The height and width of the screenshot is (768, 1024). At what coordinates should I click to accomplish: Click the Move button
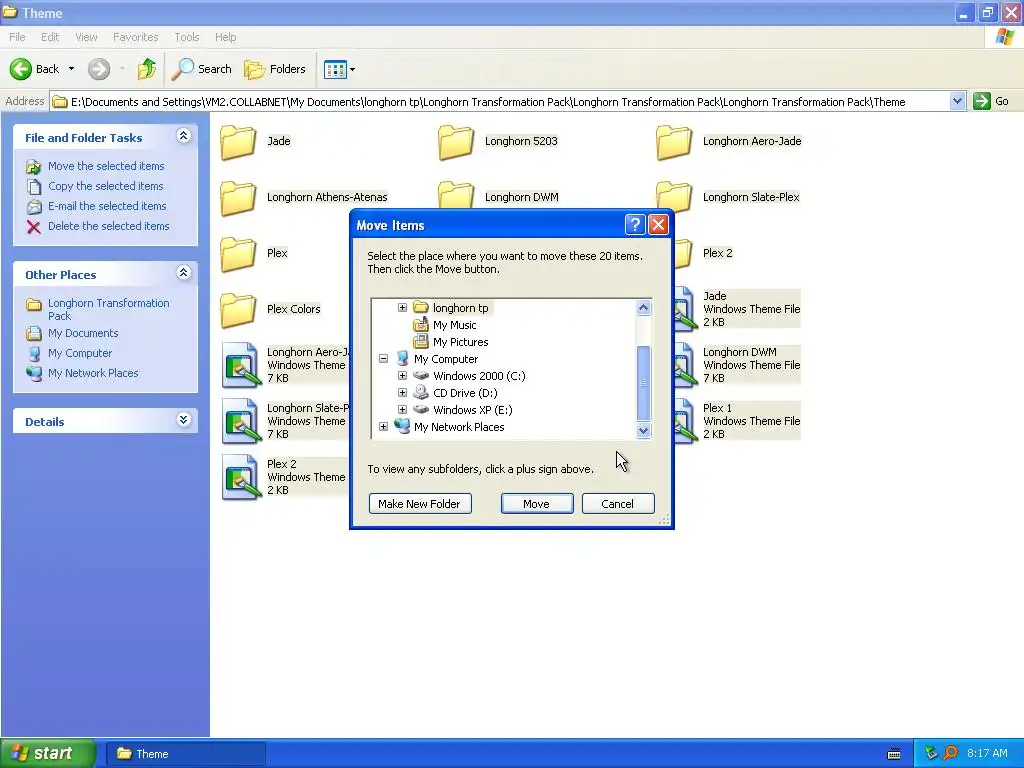(x=537, y=504)
